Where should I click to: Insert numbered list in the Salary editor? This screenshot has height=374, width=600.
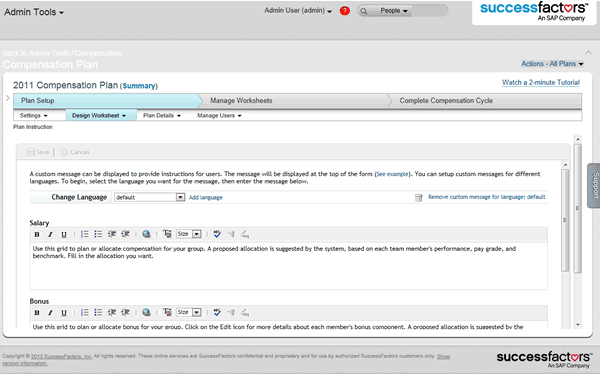(x=85, y=234)
